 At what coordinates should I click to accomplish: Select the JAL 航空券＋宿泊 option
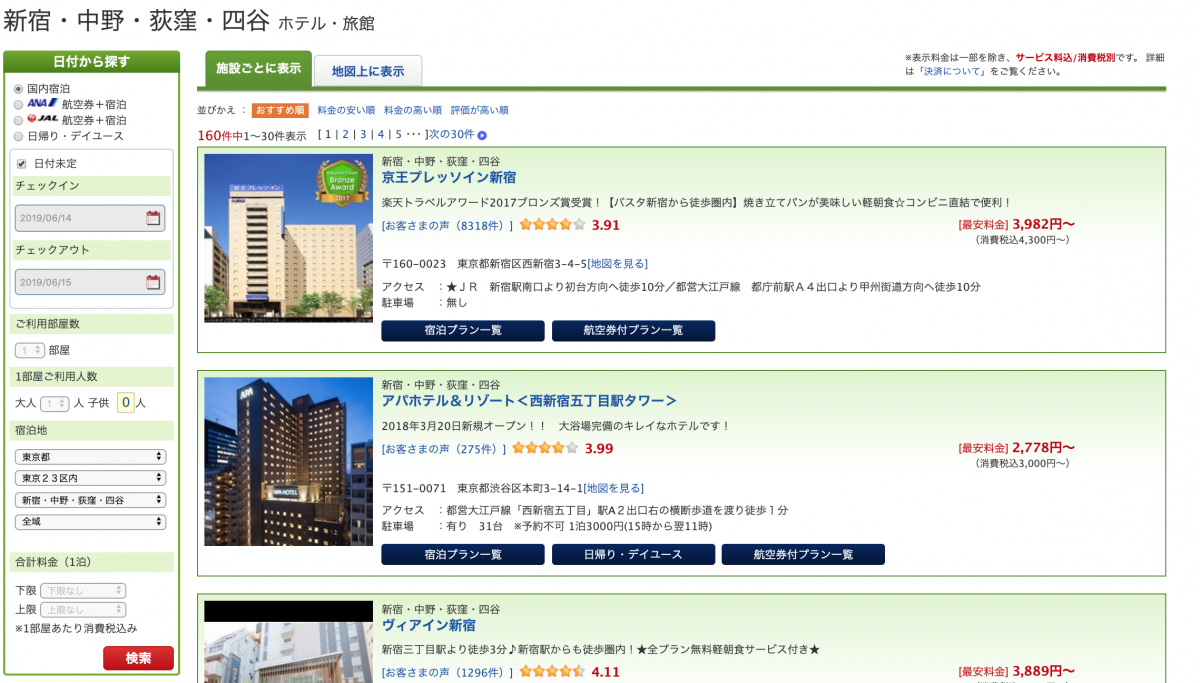click(x=18, y=120)
